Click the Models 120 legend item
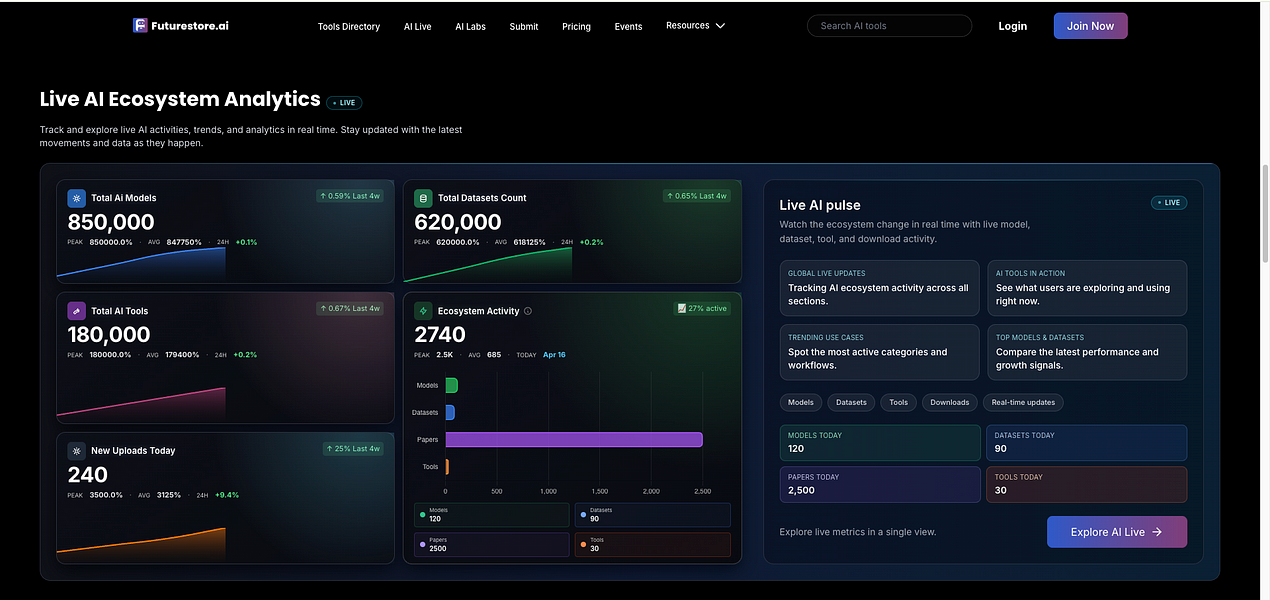Image resolution: width=1270 pixels, height=600 pixels. [491, 515]
